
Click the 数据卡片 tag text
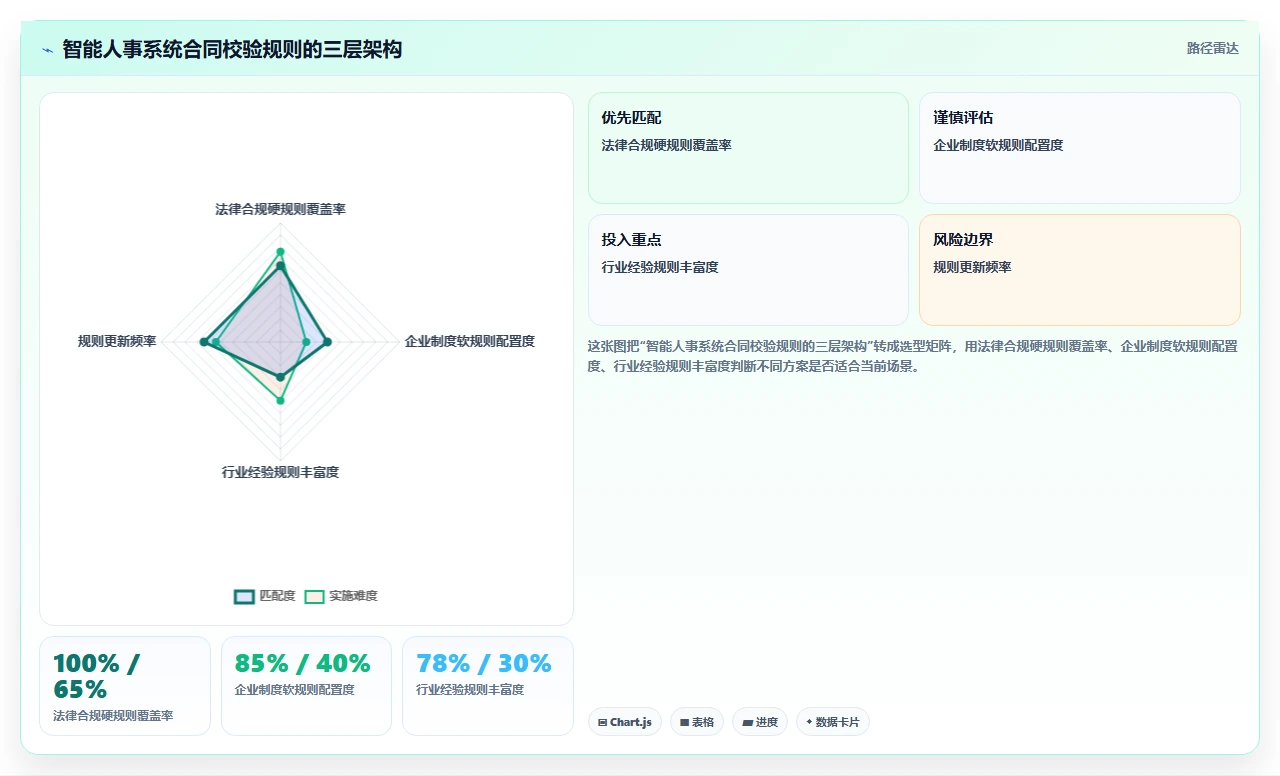pos(837,722)
